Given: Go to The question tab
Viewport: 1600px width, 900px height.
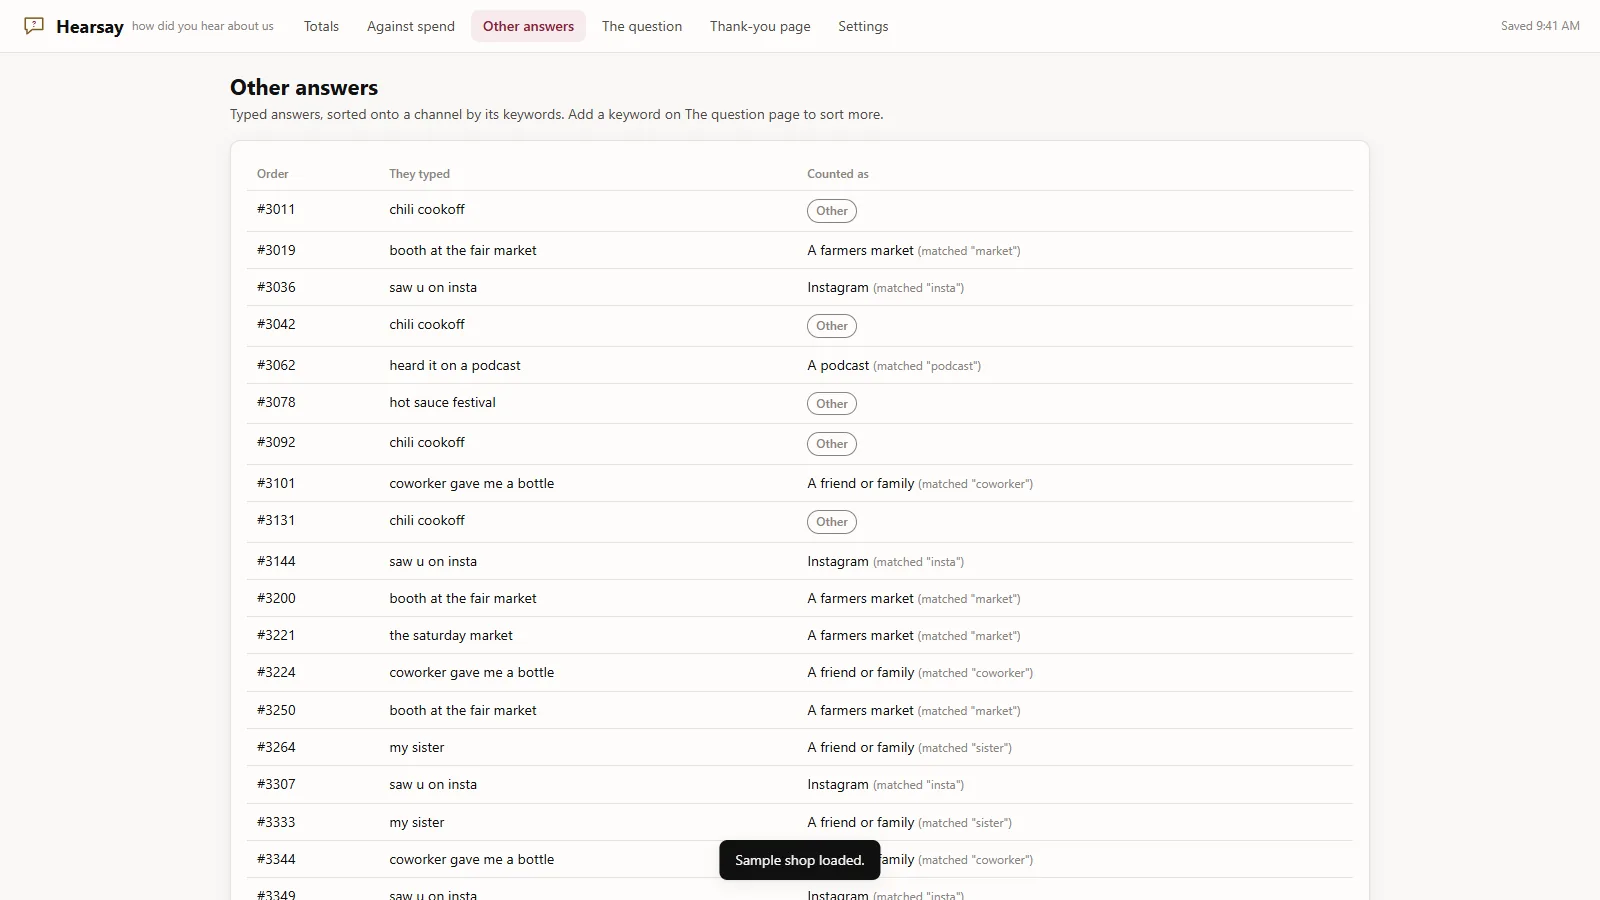Looking at the screenshot, I should point(642,26).
